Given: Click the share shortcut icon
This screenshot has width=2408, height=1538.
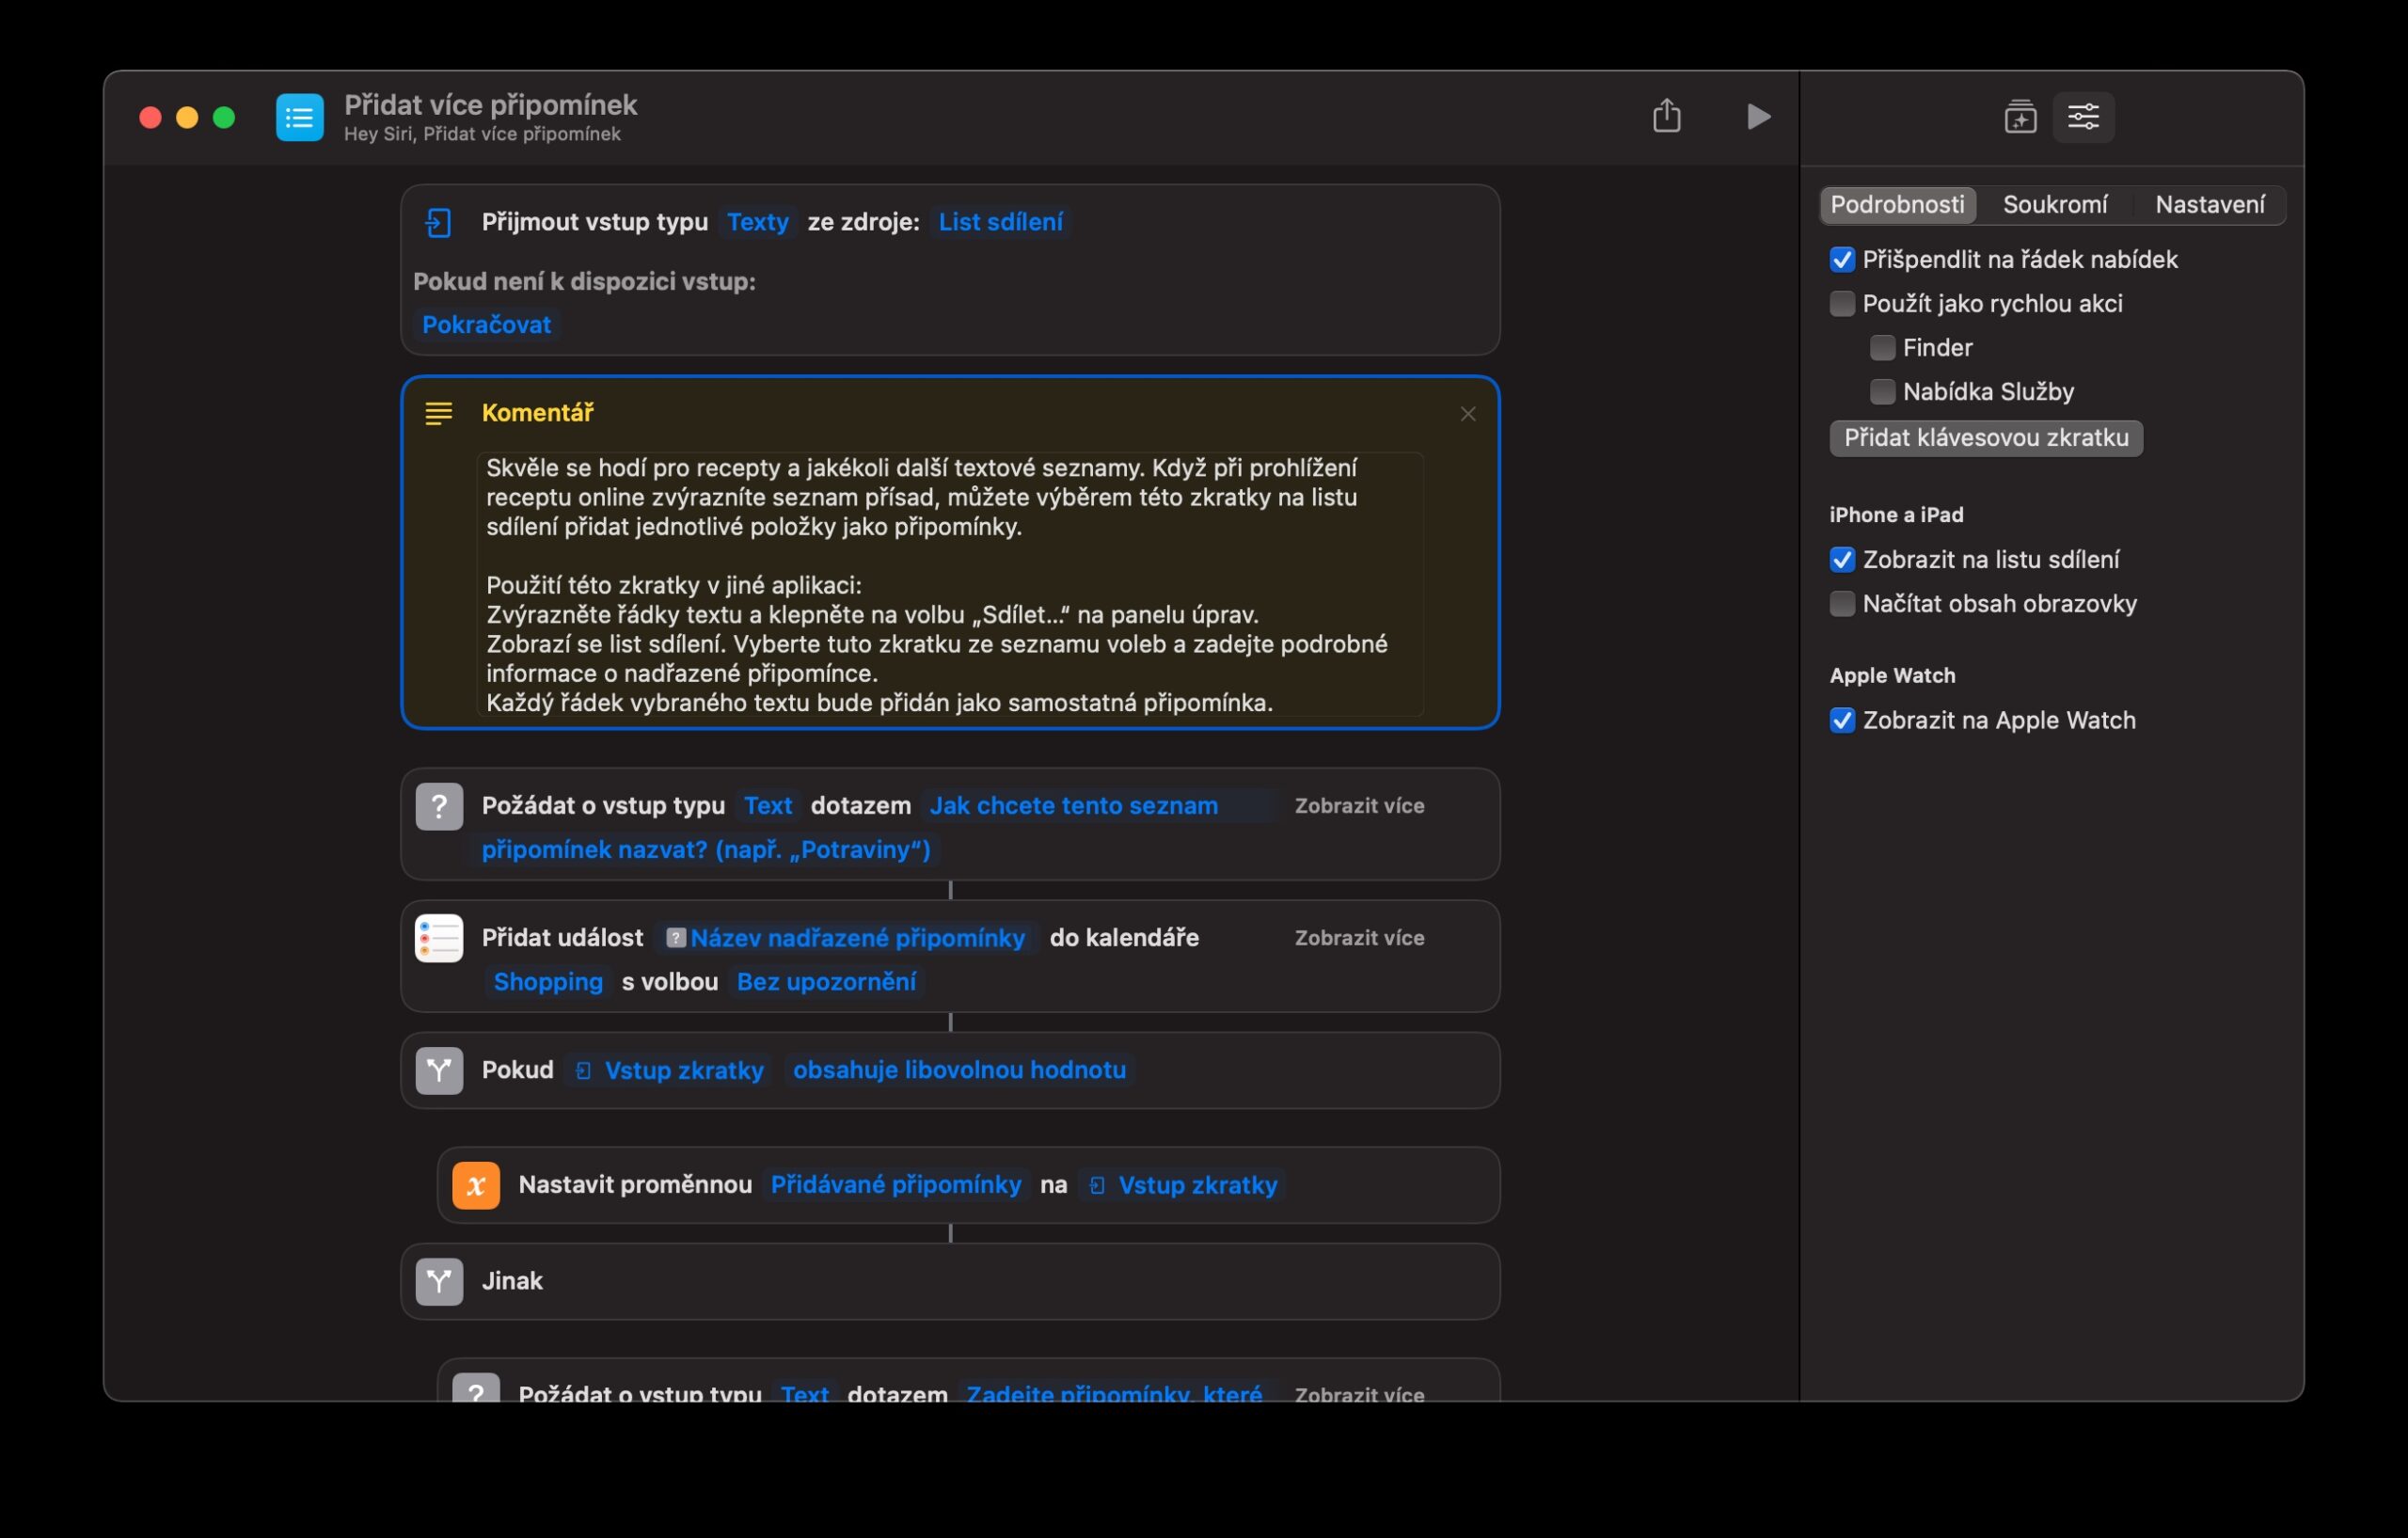Looking at the screenshot, I should (x=1666, y=116).
